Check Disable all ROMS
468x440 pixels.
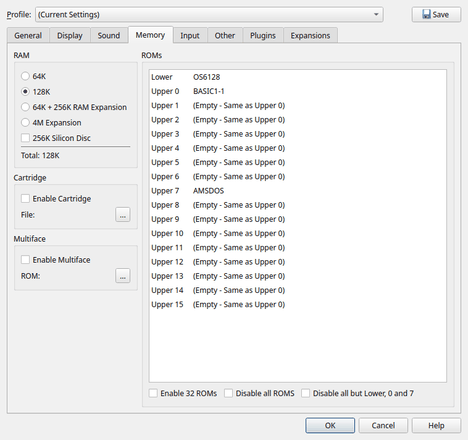click(x=259, y=393)
